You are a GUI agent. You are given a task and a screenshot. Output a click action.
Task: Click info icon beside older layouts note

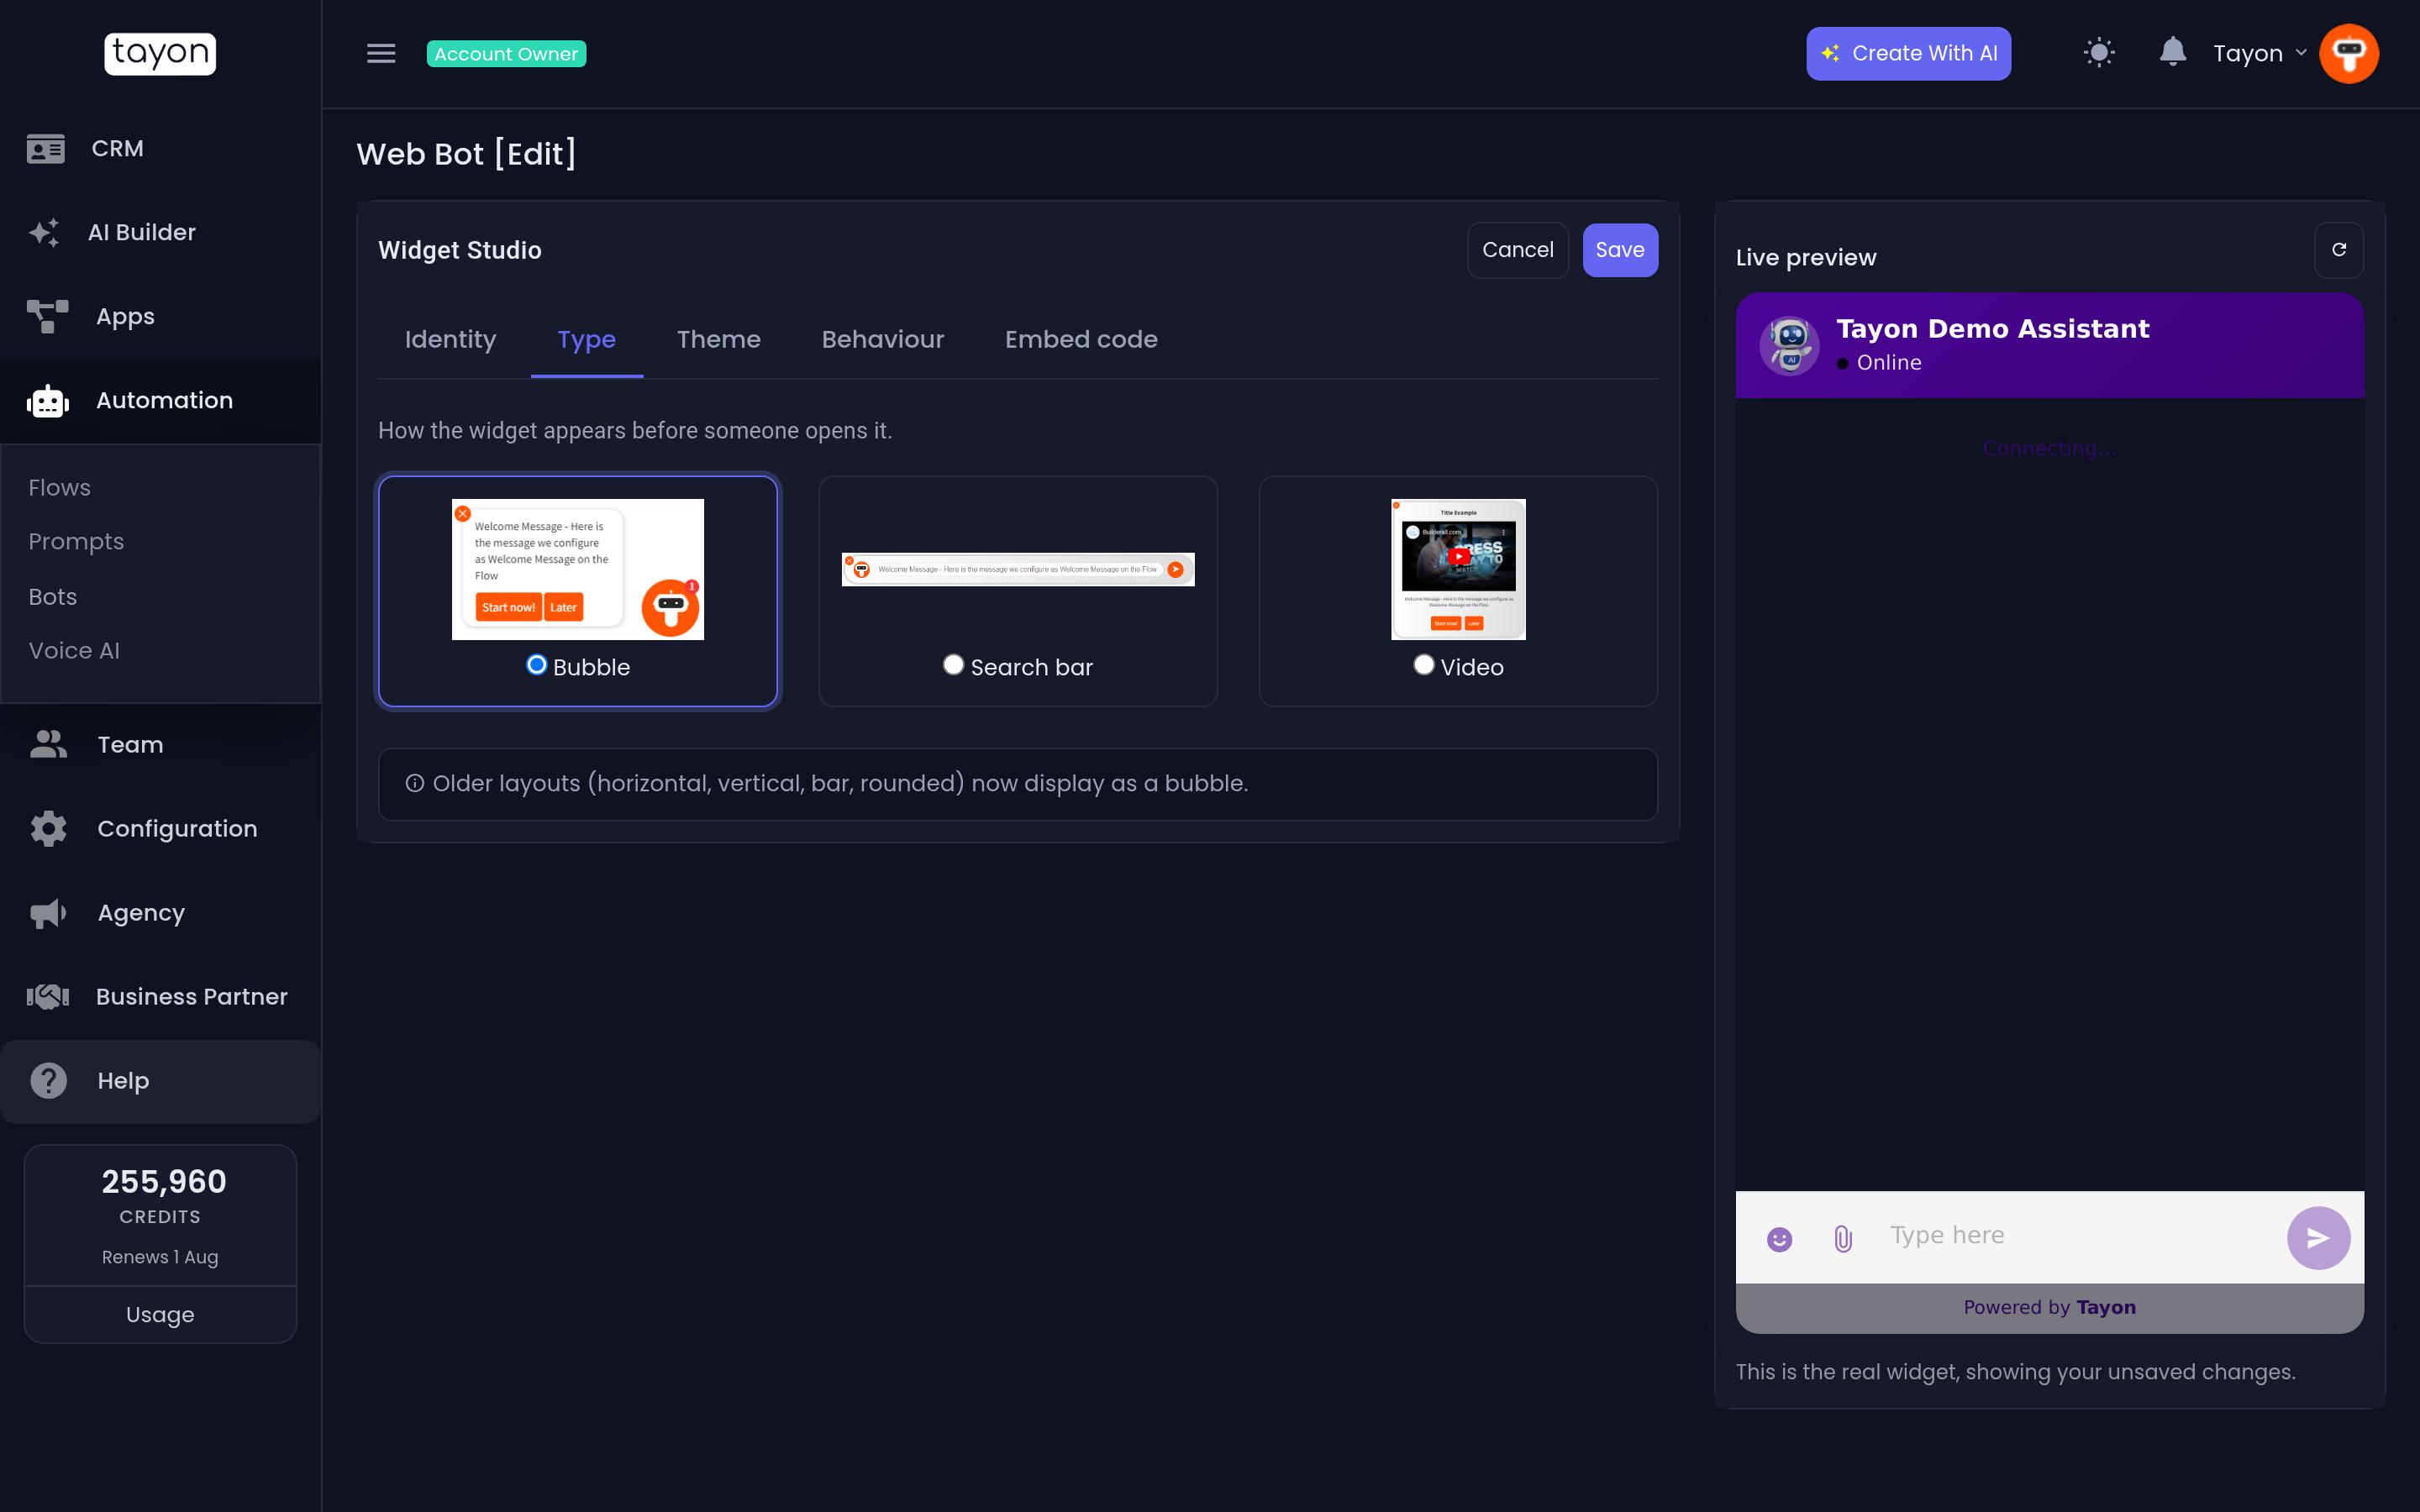pyautogui.click(x=414, y=783)
